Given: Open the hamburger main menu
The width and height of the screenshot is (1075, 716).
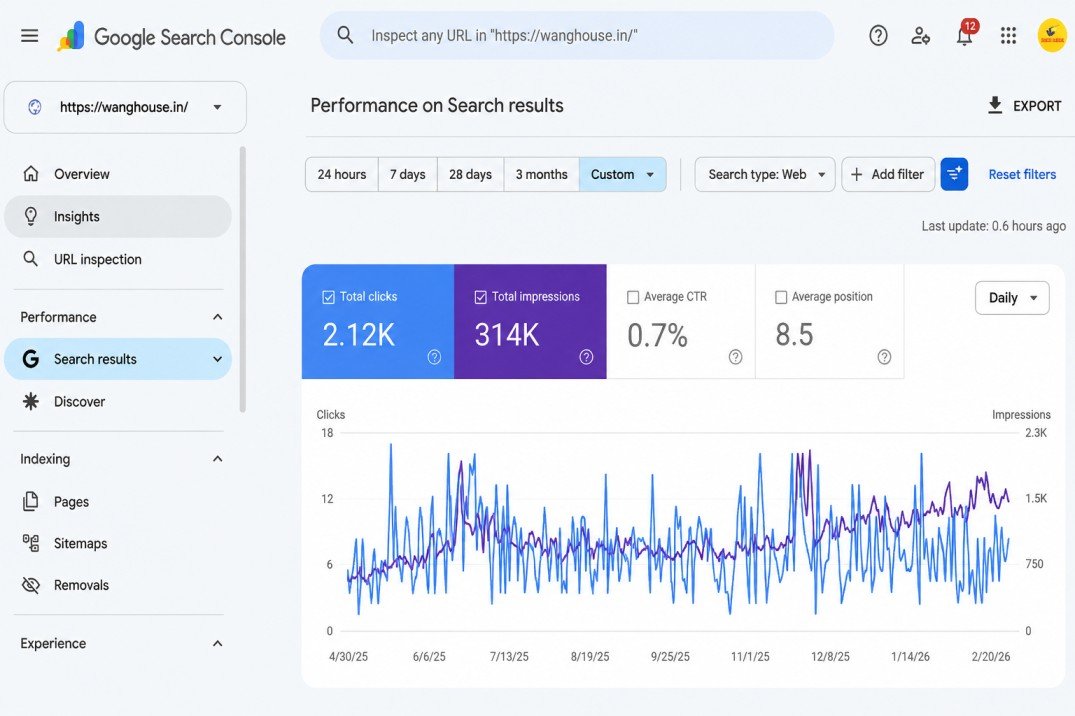Looking at the screenshot, I should click(x=29, y=36).
